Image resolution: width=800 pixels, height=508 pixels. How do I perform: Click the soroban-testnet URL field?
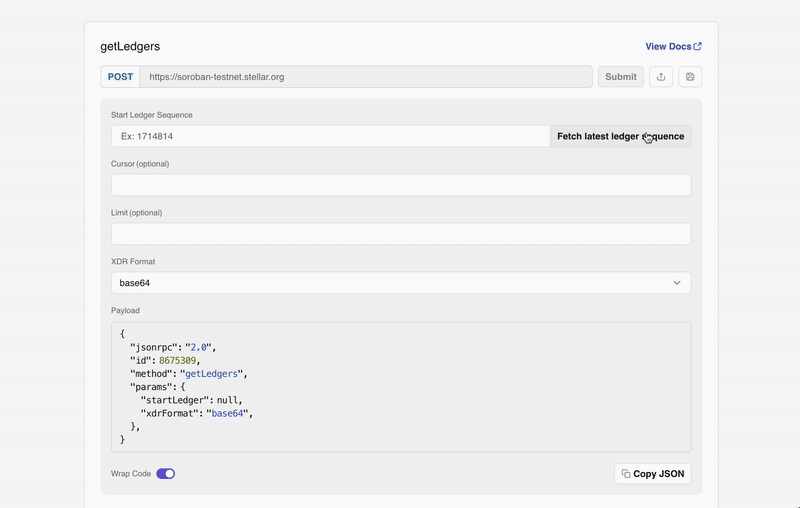tap(365, 77)
